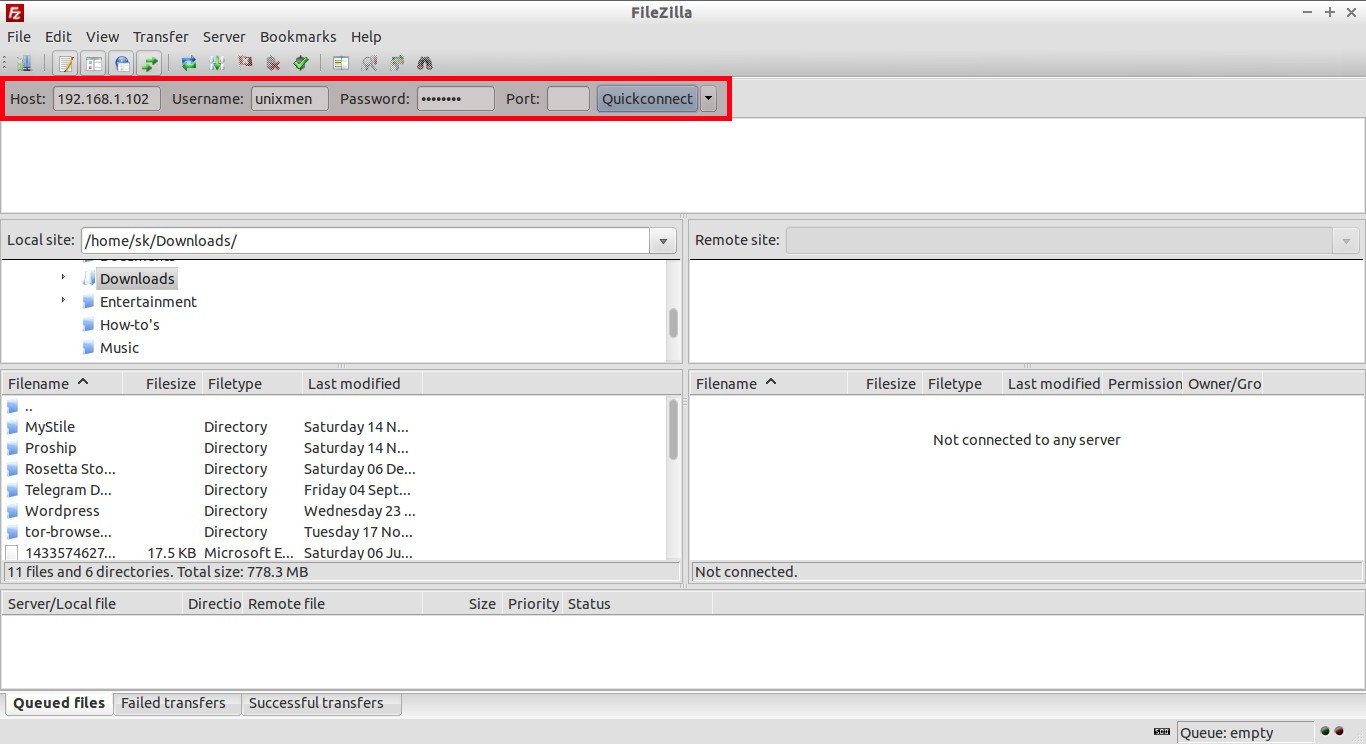Click the MyStile folder icon
1366x744 pixels.
12,427
